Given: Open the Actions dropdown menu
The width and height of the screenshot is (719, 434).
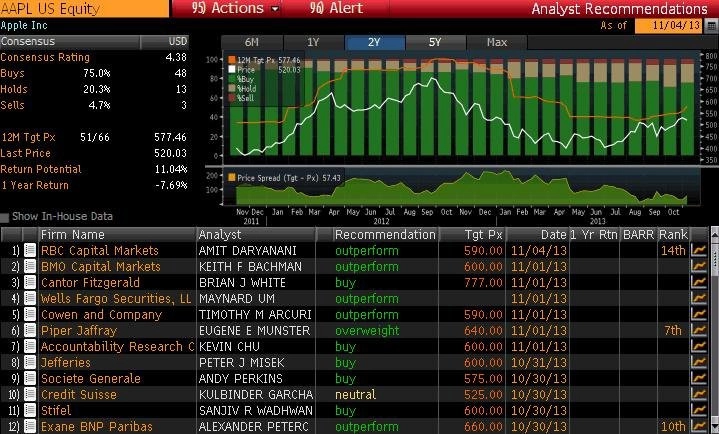Looking at the screenshot, I should [236, 8].
